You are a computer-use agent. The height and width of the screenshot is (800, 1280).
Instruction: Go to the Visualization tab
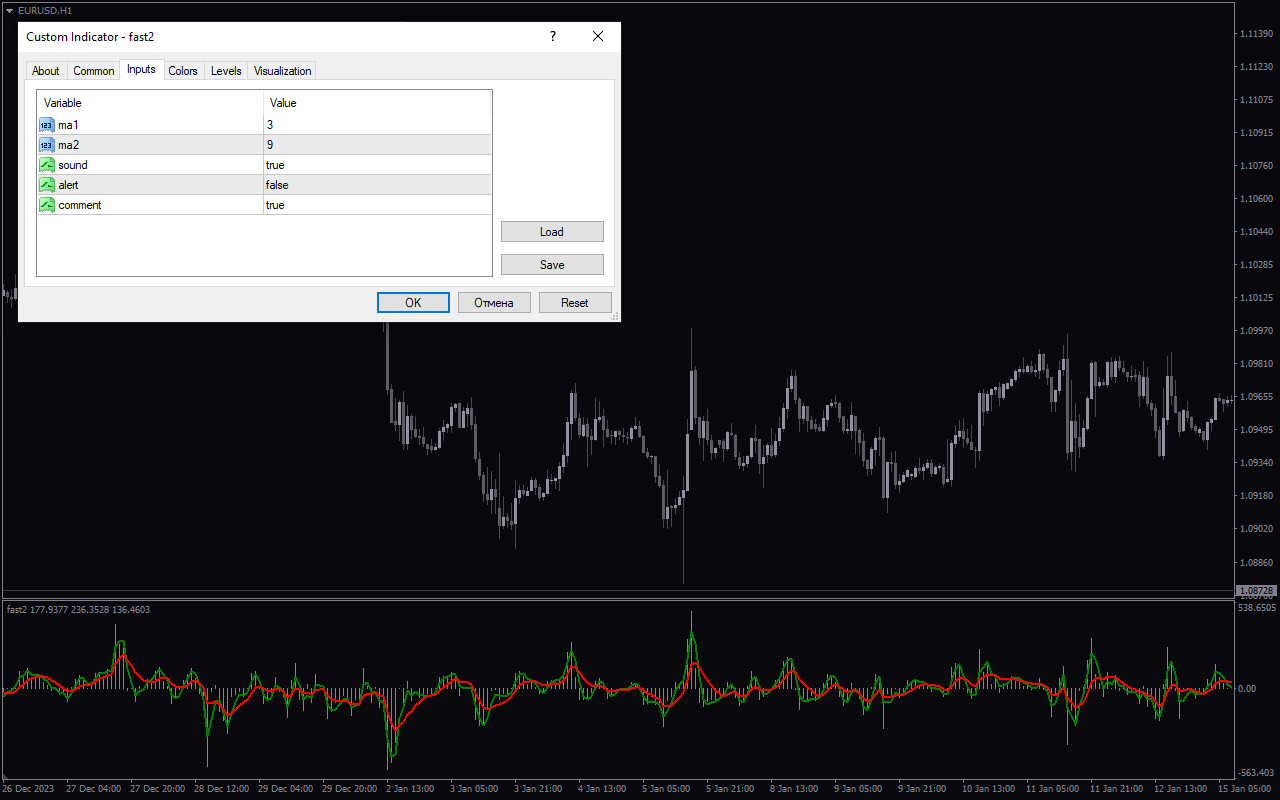283,71
